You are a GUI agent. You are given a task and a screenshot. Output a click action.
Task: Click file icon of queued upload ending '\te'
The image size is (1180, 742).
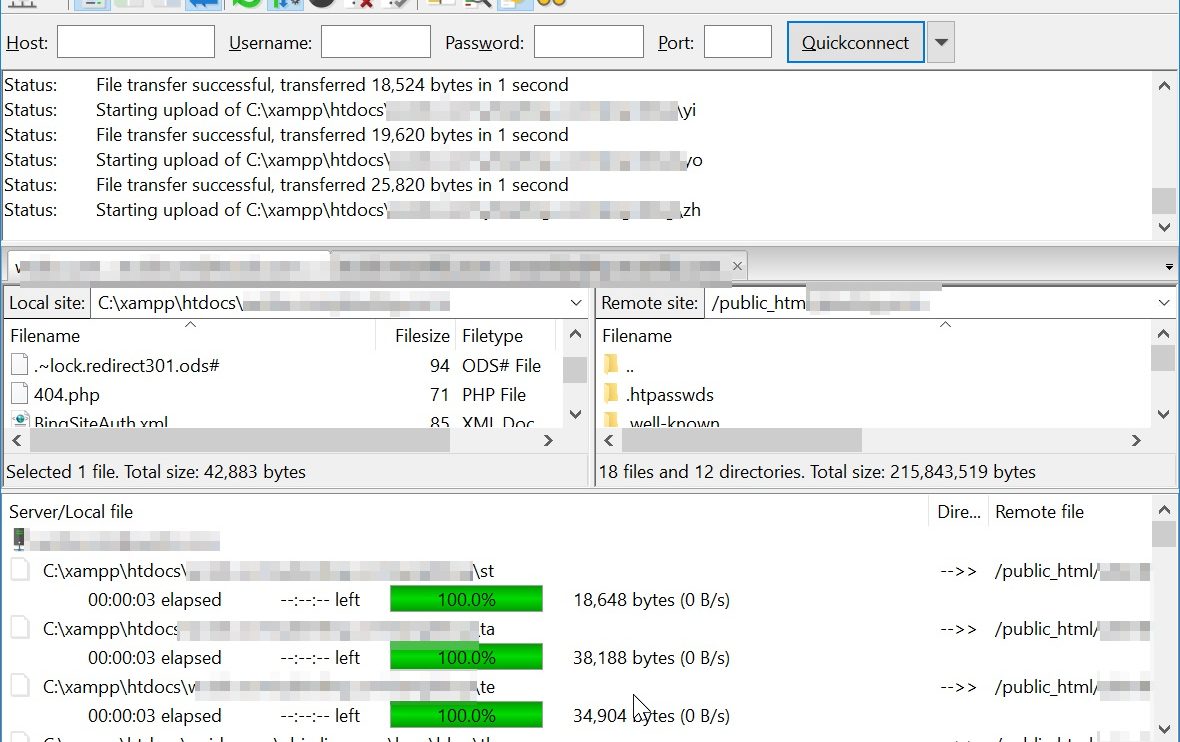[20, 686]
